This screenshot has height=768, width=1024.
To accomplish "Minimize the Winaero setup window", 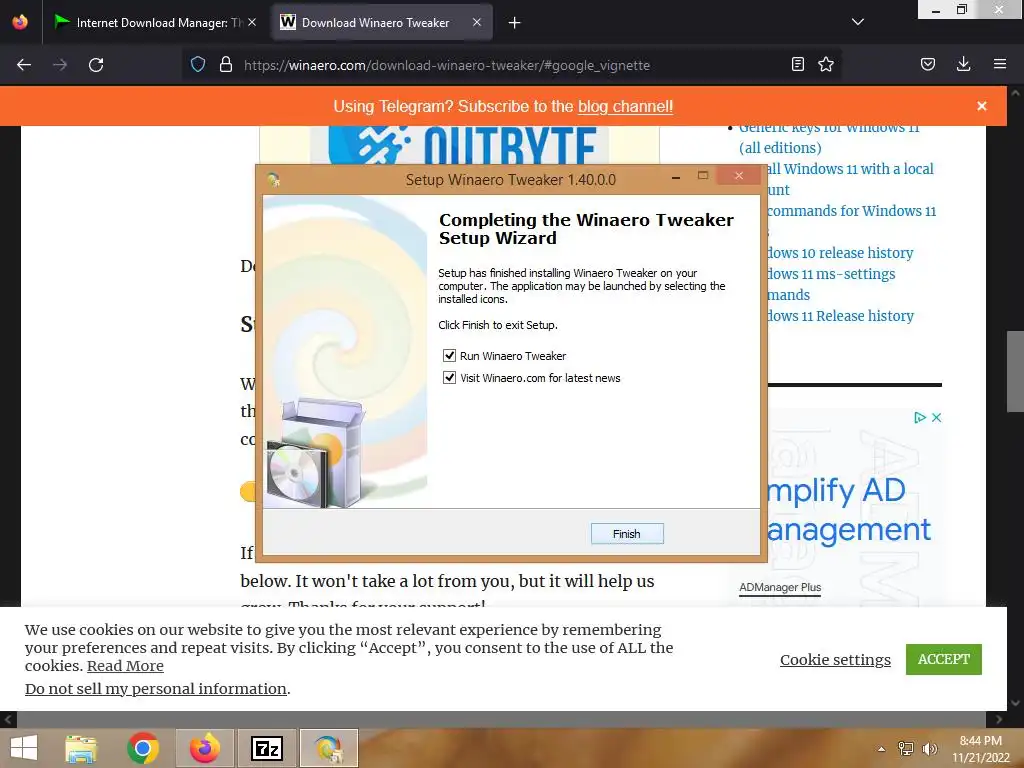I will (676, 177).
